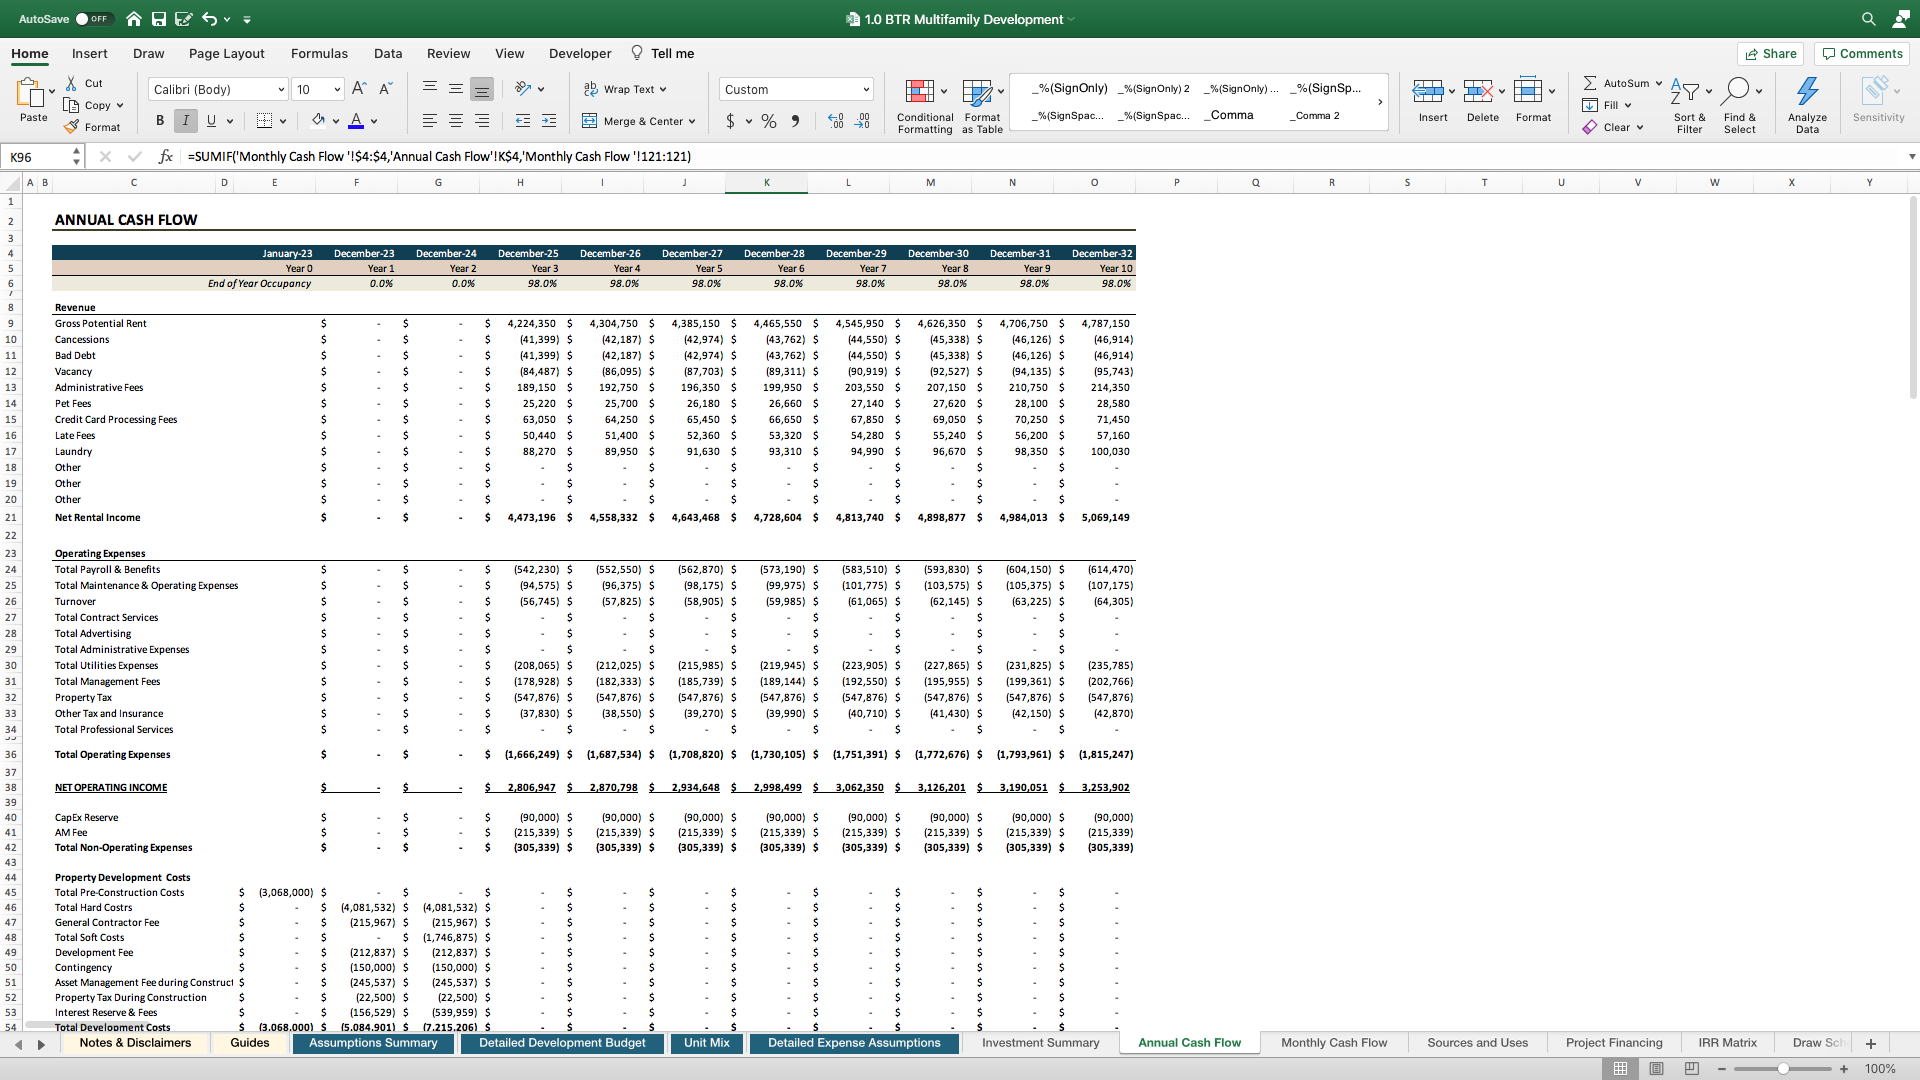Click into the formula bar SUMIF text
Viewport: 1920px width, 1080px height.
439,157
